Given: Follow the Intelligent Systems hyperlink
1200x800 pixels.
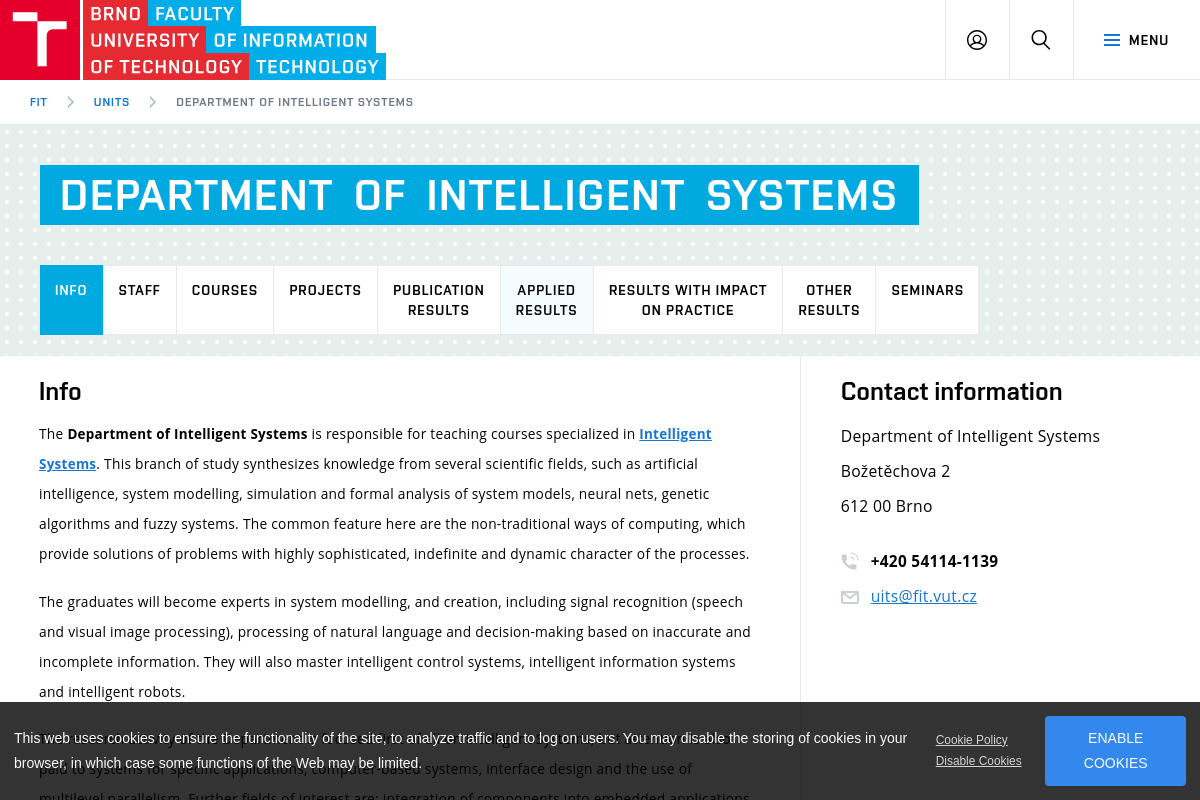Looking at the screenshot, I should click(675, 434).
